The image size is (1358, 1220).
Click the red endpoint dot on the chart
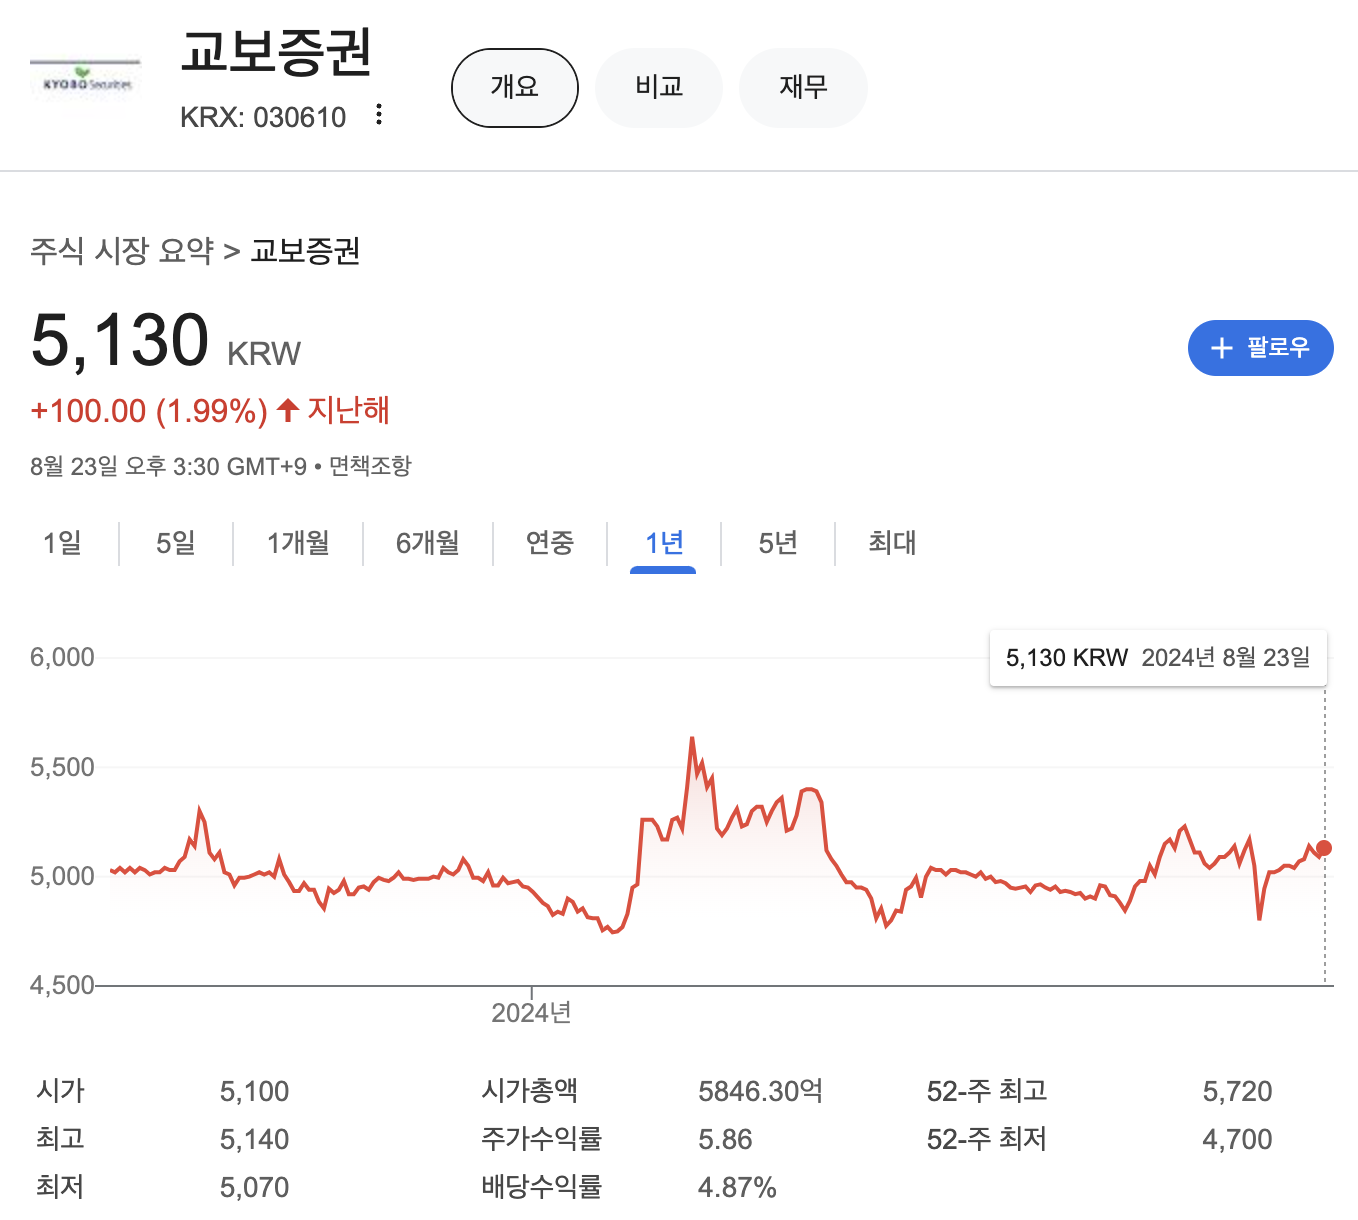tap(1324, 848)
